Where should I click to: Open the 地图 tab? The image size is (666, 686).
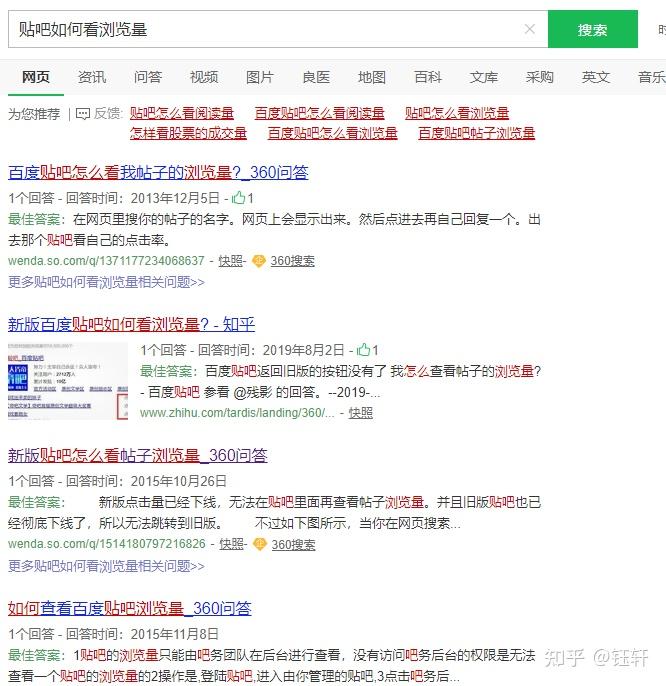(x=372, y=77)
